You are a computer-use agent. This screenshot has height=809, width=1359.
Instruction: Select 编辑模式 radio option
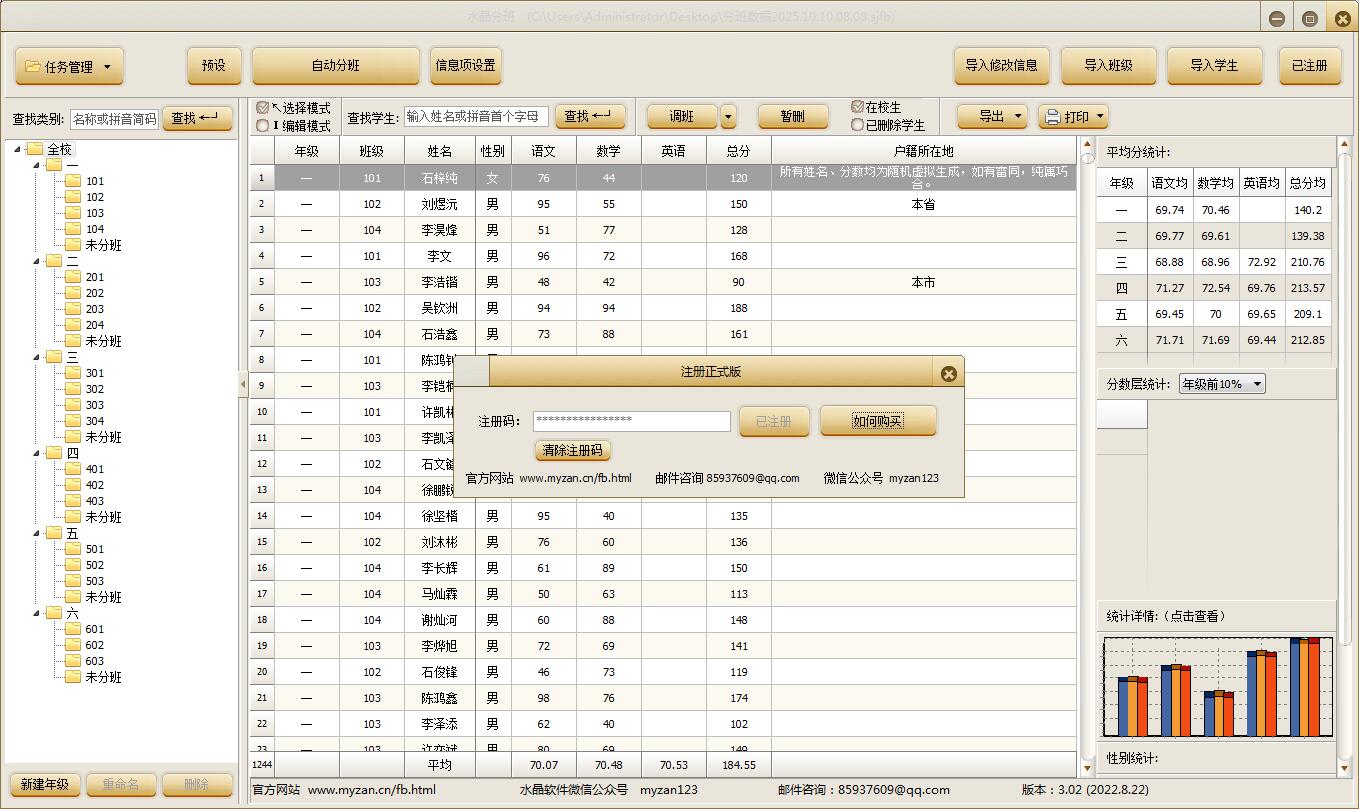[263, 126]
